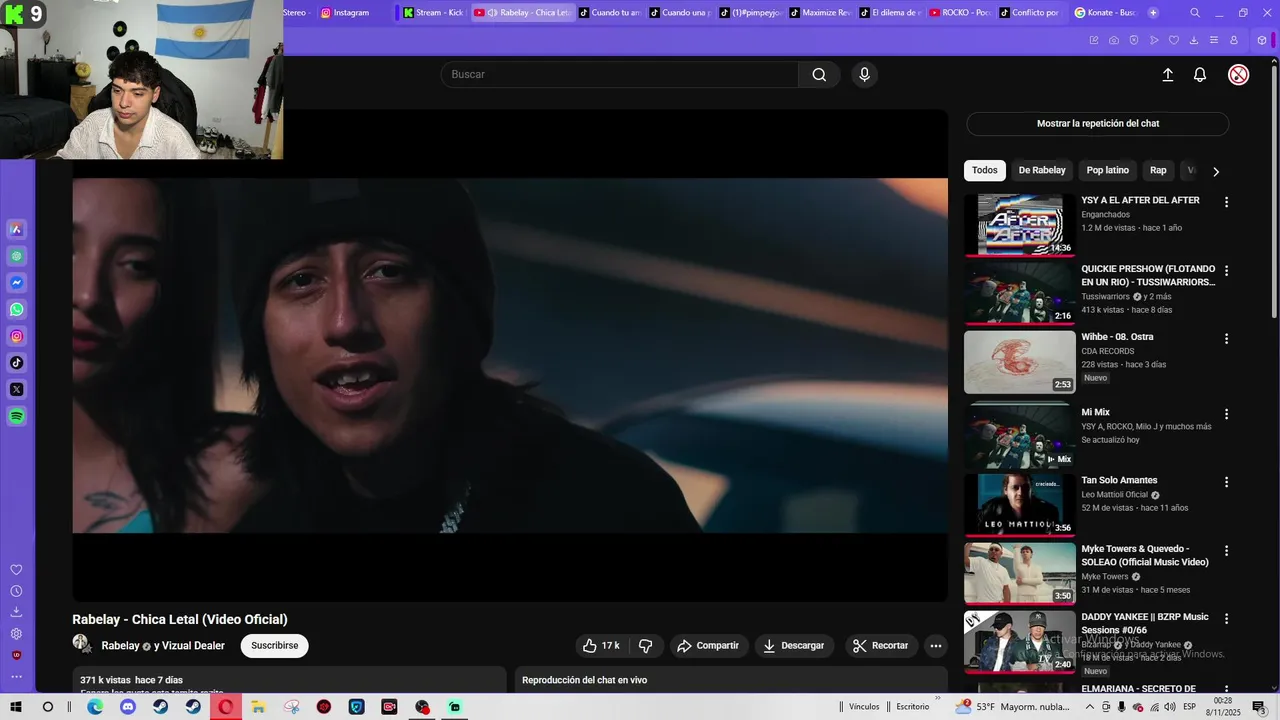
Task: Switch to the Konate Google search tab
Action: [1106, 13]
